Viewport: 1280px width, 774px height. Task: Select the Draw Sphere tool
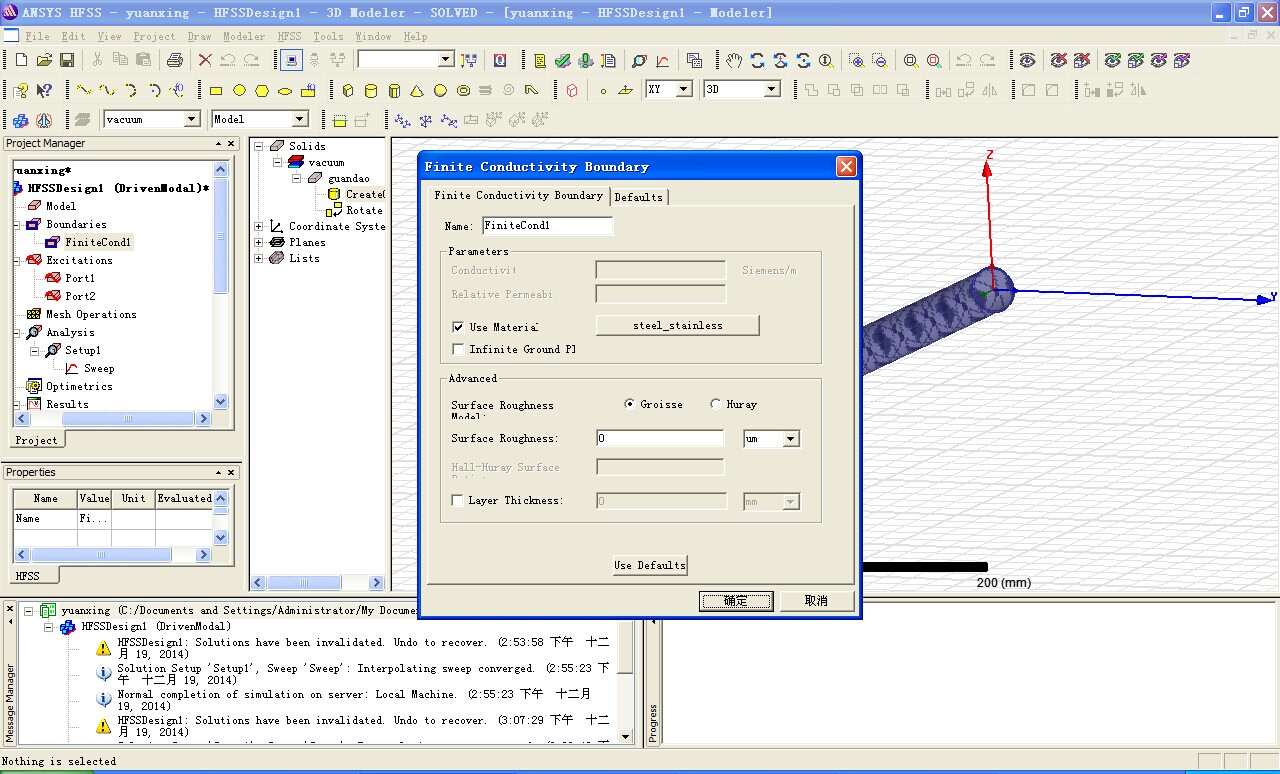(x=440, y=90)
